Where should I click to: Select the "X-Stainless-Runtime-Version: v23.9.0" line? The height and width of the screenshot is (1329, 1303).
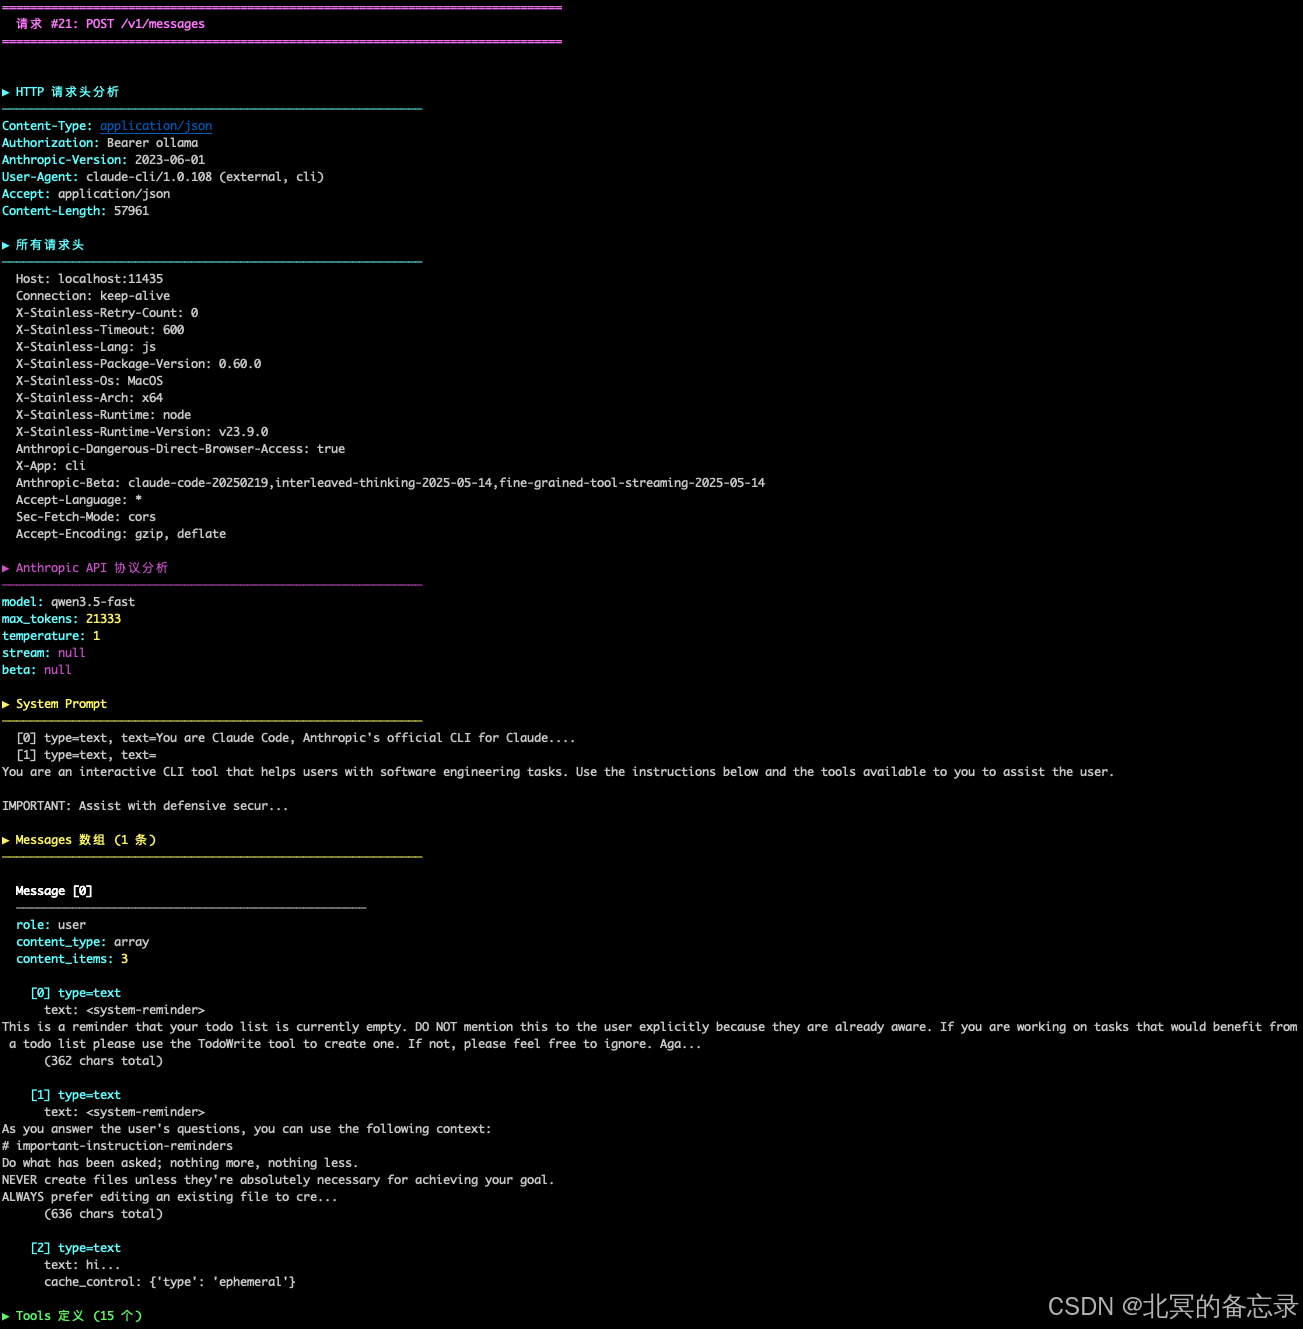[142, 432]
